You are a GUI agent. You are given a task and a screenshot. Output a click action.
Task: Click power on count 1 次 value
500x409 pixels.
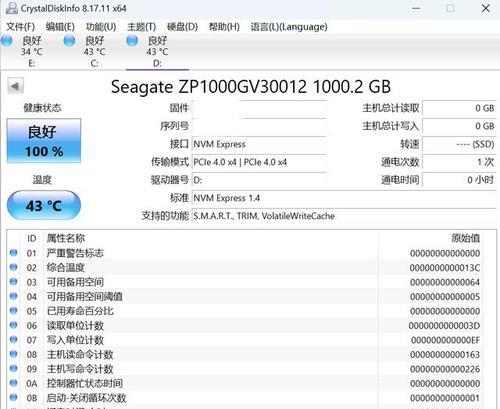459,162
